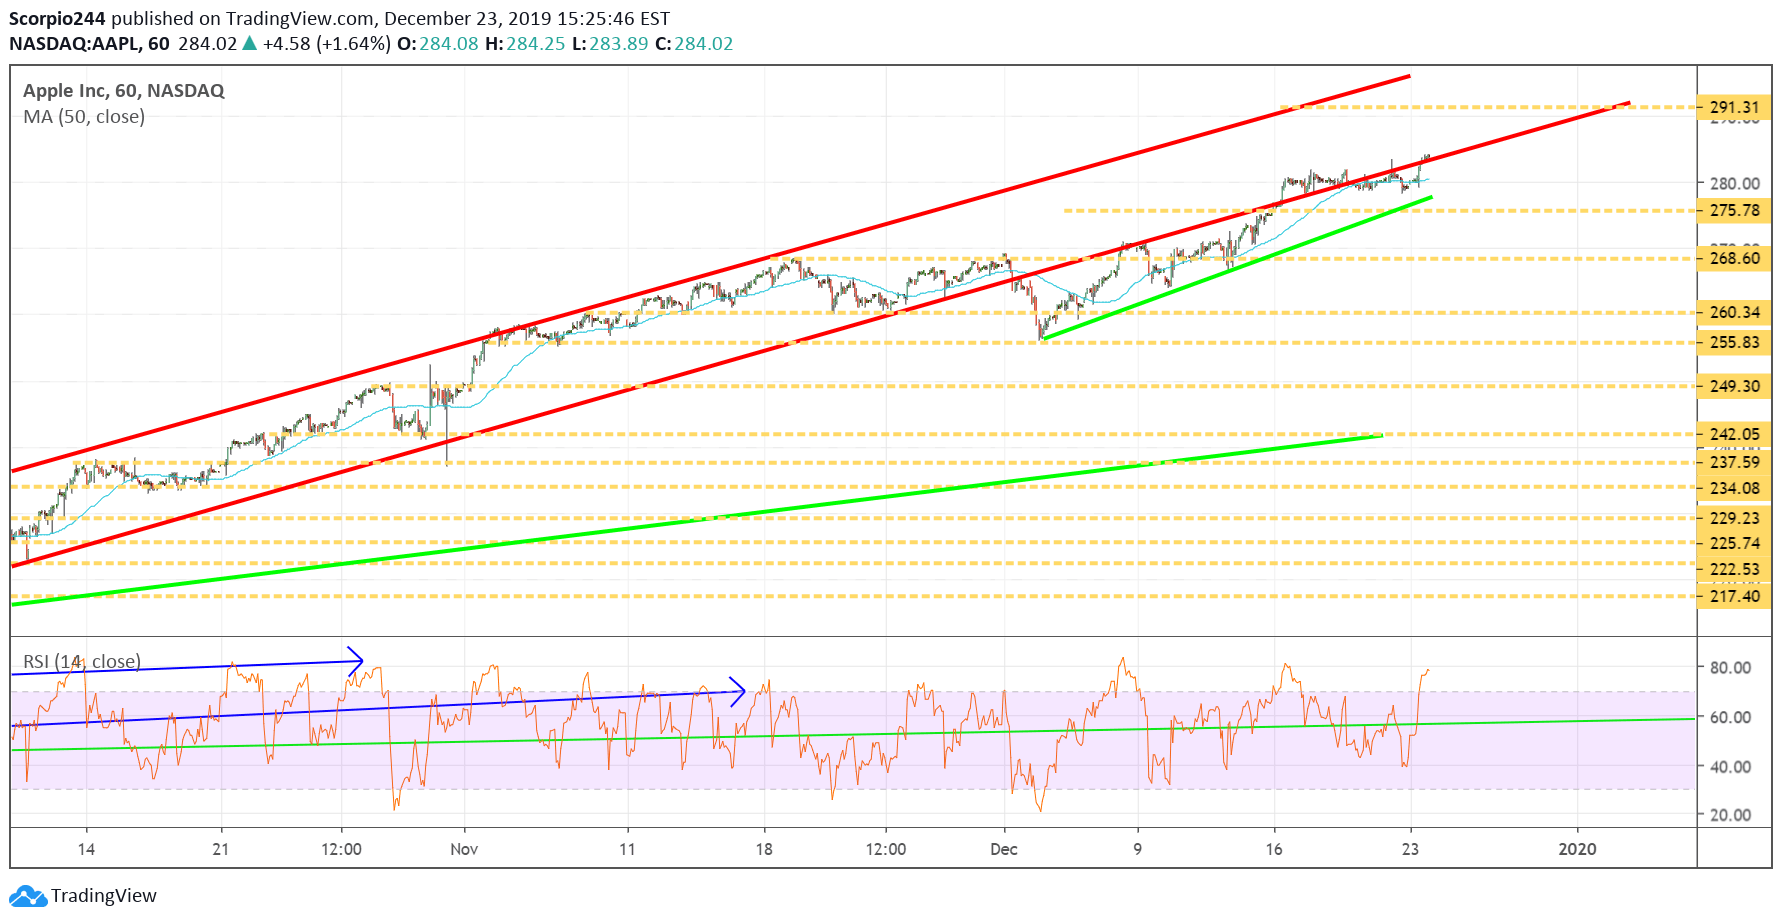
Task: Click the 217.40 price level label
Action: coord(1734,596)
